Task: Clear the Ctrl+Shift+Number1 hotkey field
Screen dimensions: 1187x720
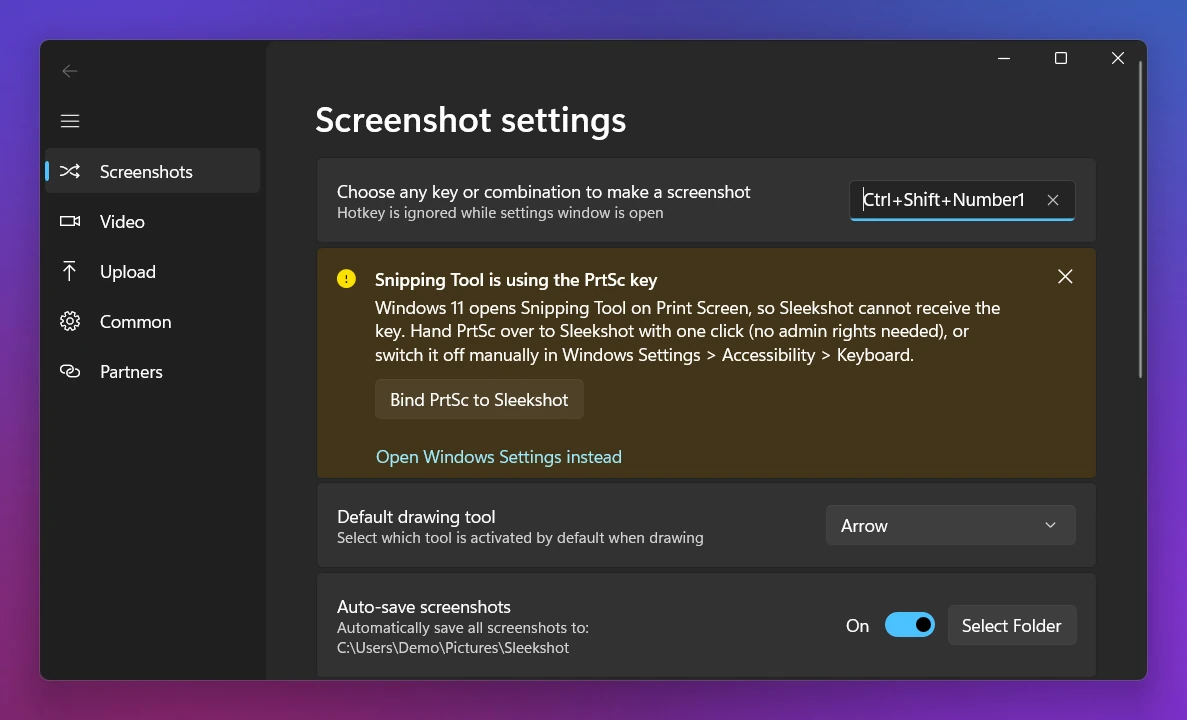Action: [1052, 200]
